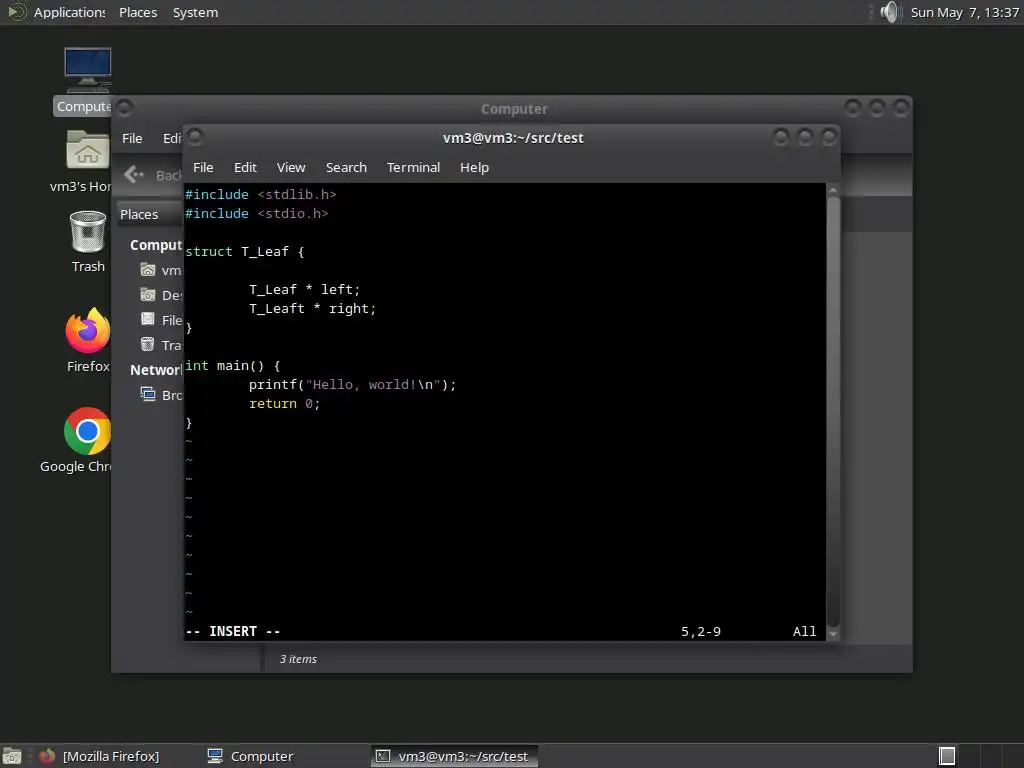Open the terminal File menu

click(x=203, y=167)
